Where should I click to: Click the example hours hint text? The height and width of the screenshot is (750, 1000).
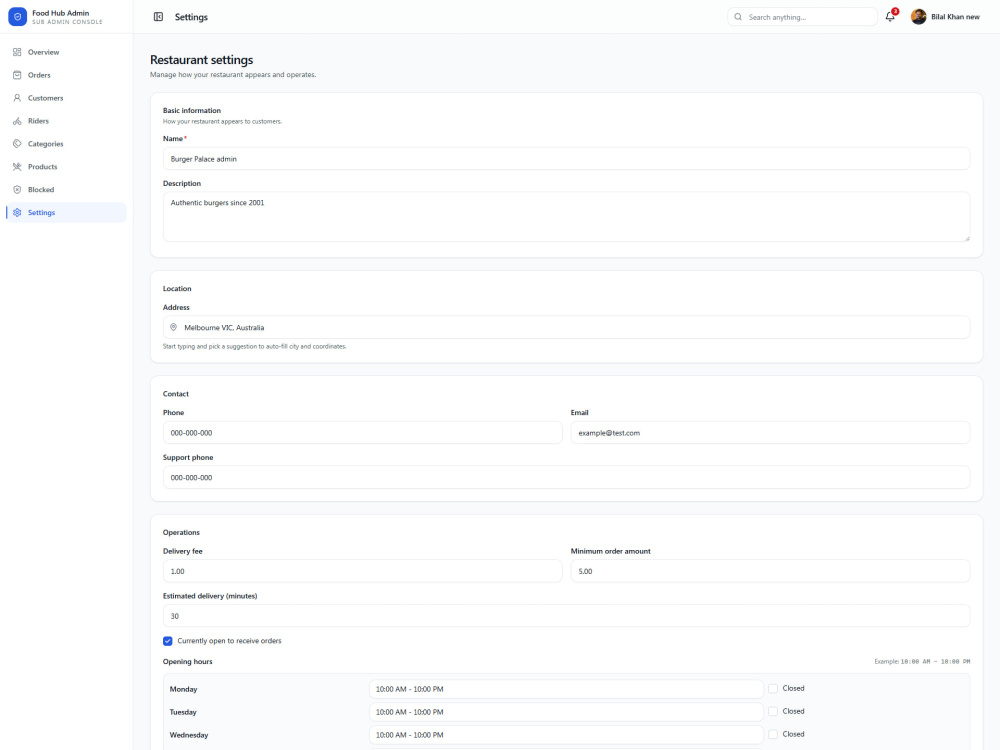click(x=922, y=661)
